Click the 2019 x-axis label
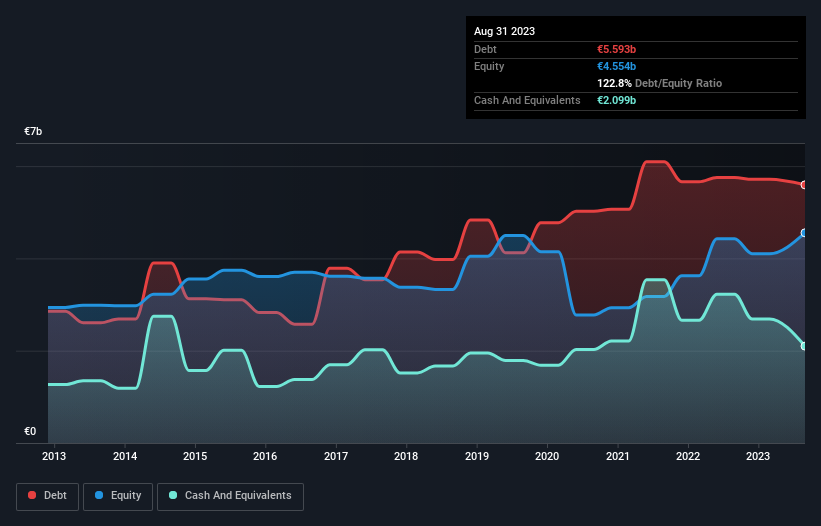 click(x=477, y=456)
